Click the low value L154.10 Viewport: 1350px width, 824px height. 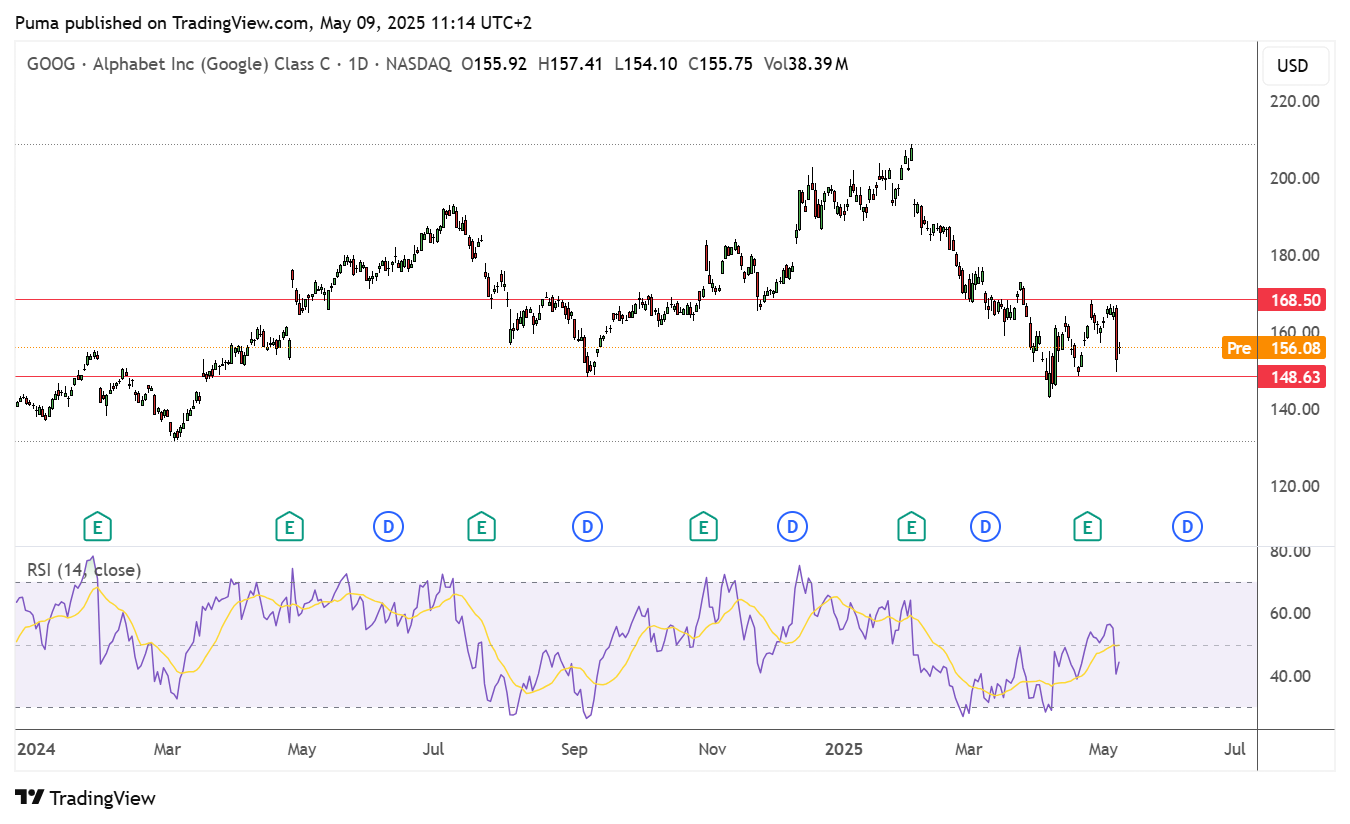pos(646,64)
